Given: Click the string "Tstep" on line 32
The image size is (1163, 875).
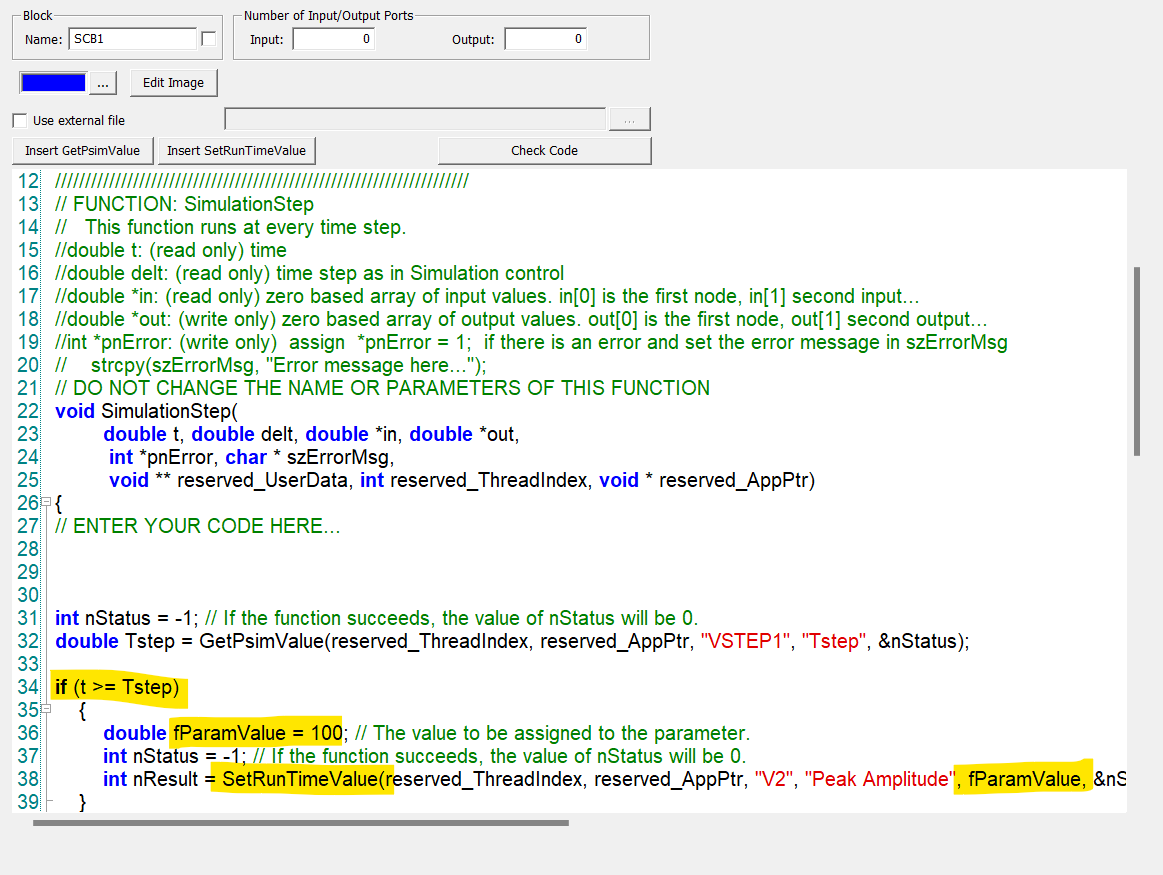Looking at the screenshot, I should click(x=834, y=641).
